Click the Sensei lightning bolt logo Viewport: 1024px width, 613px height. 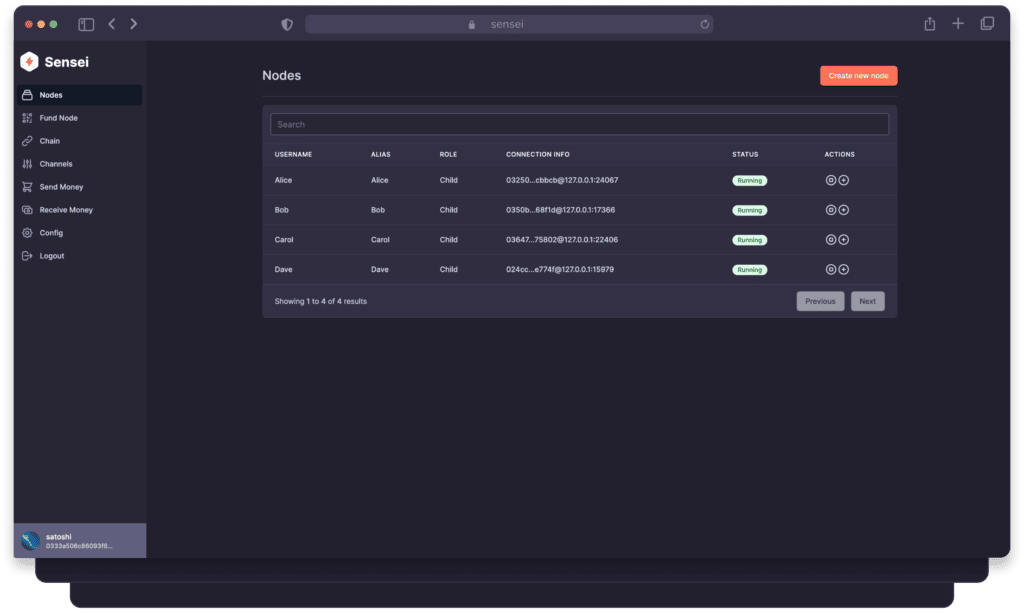(29, 62)
